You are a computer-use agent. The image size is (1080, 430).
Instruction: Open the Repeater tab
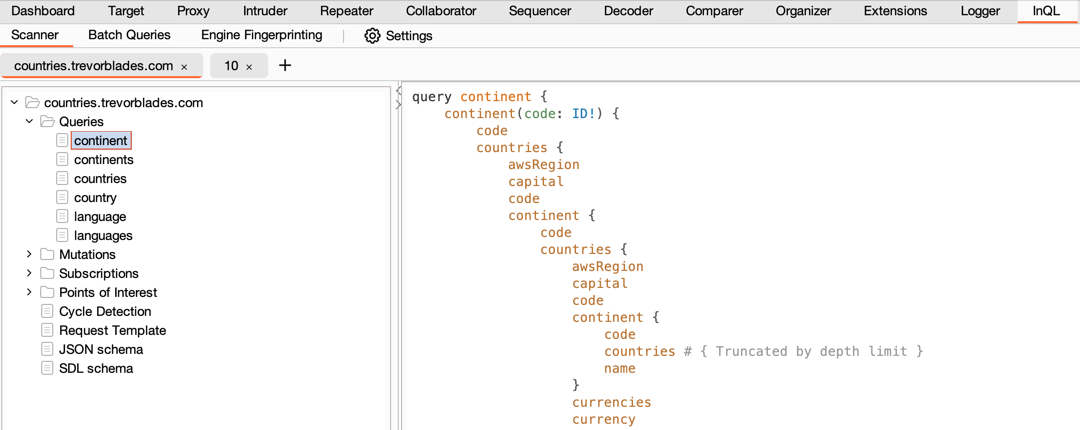pyautogui.click(x=347, y=11)
